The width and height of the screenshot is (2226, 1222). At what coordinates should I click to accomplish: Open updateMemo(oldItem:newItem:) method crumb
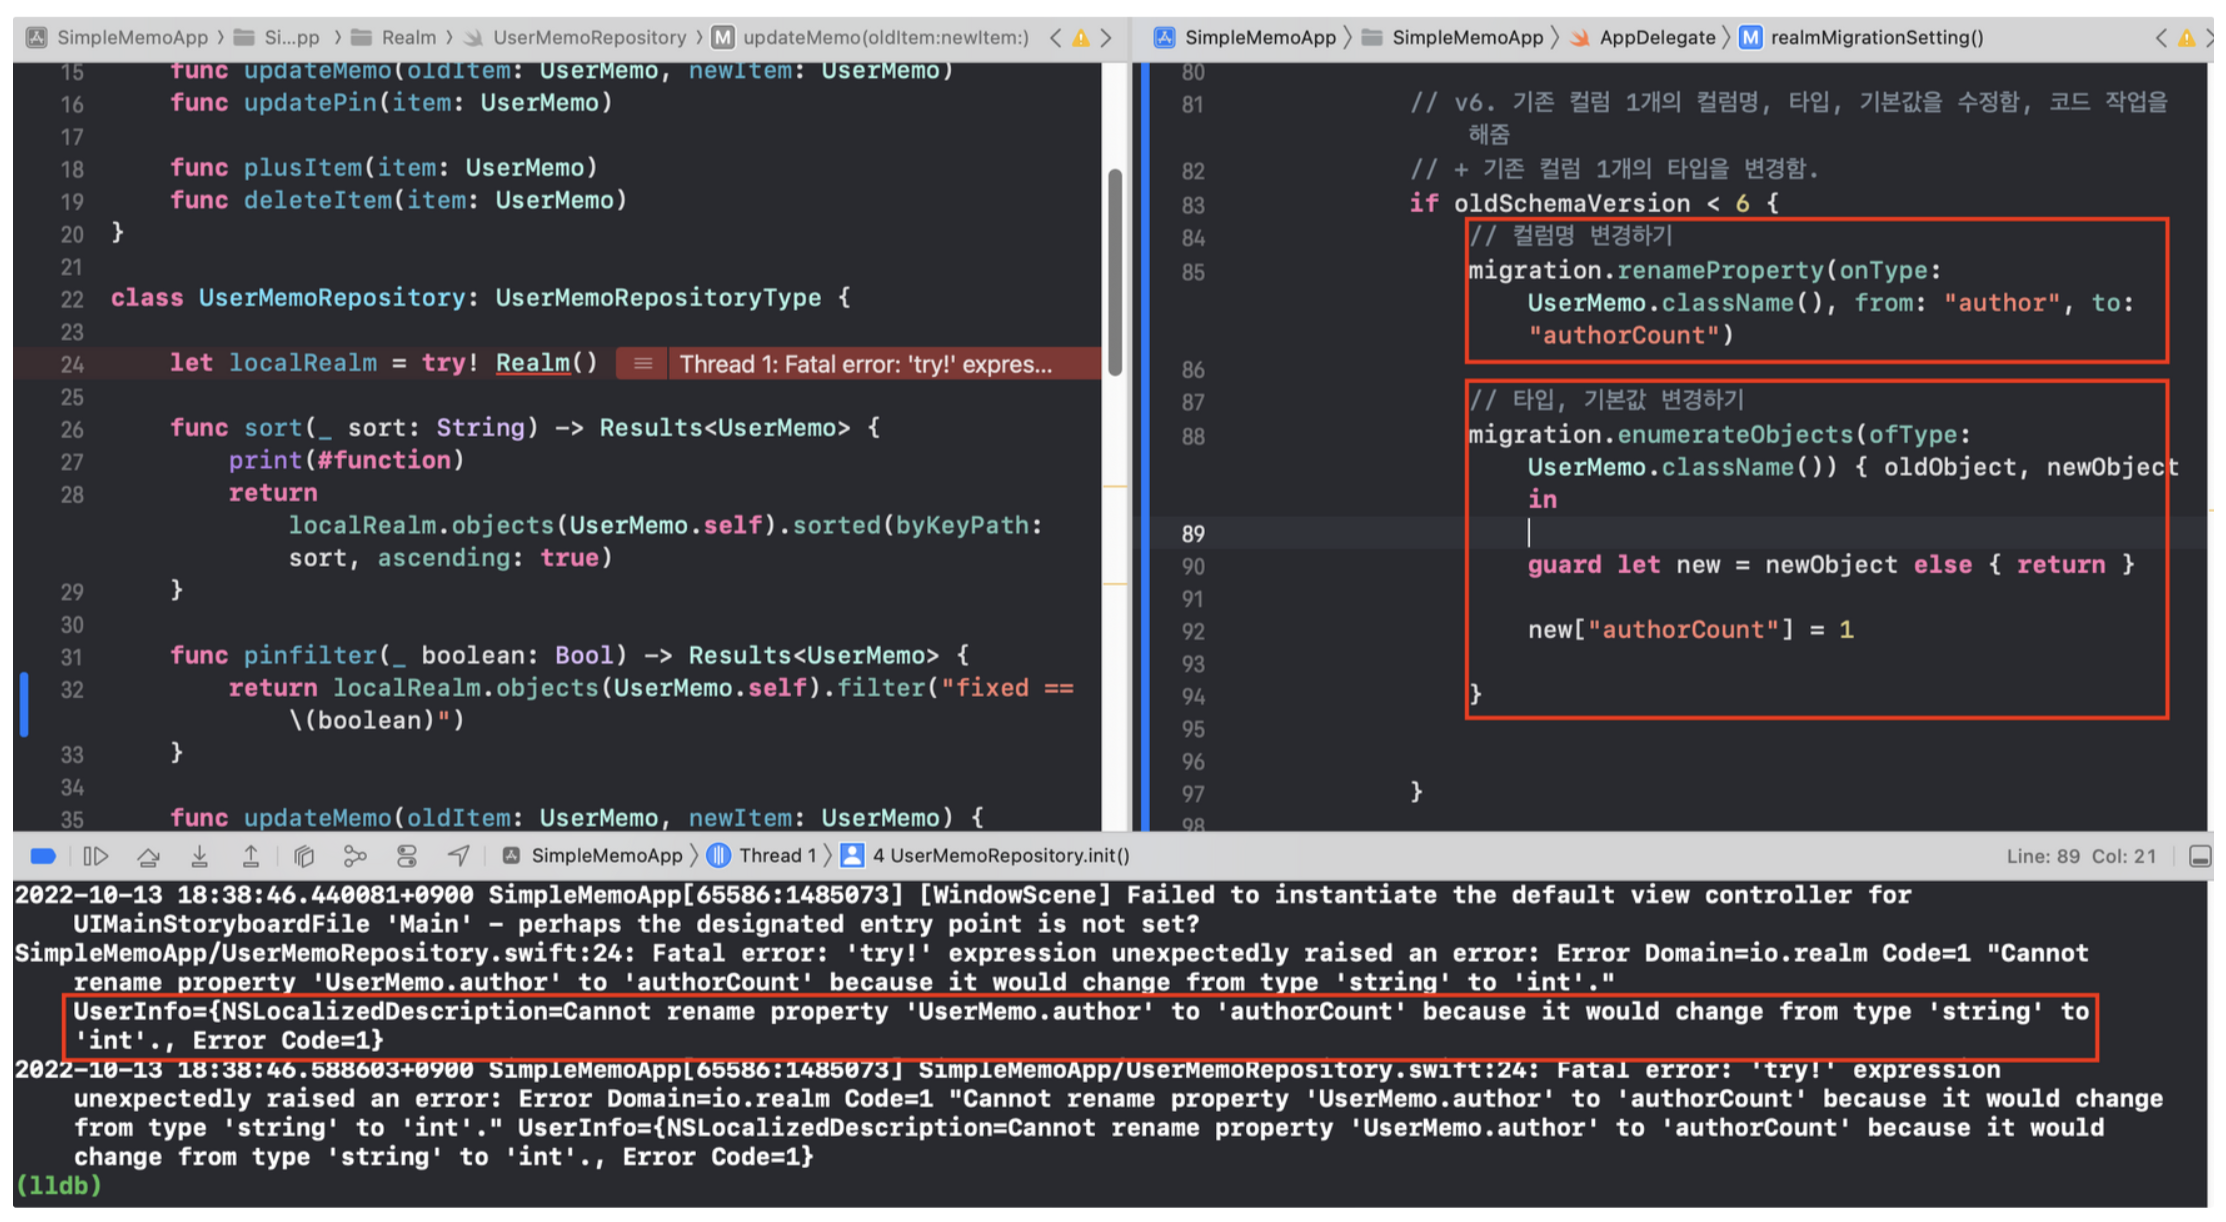tap(871, 38)
